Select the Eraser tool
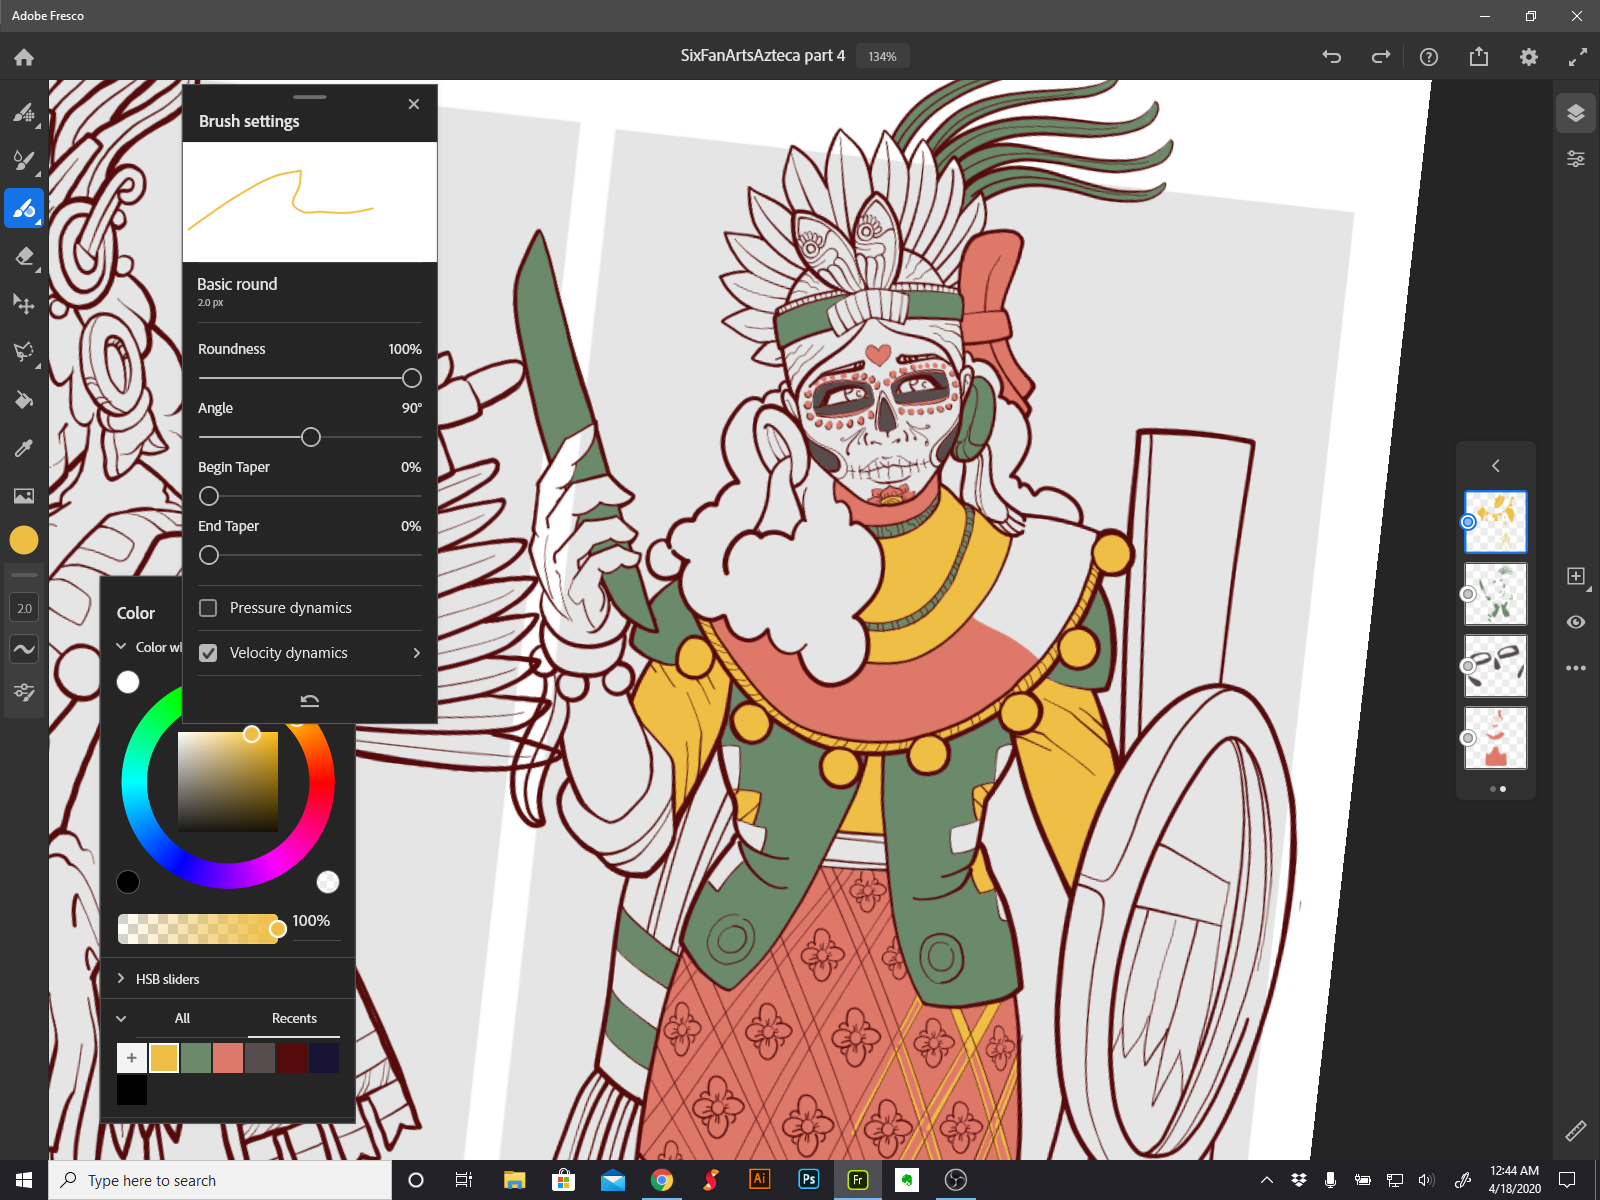This screenshot has width=1600, height=1200. pos(24,256)
